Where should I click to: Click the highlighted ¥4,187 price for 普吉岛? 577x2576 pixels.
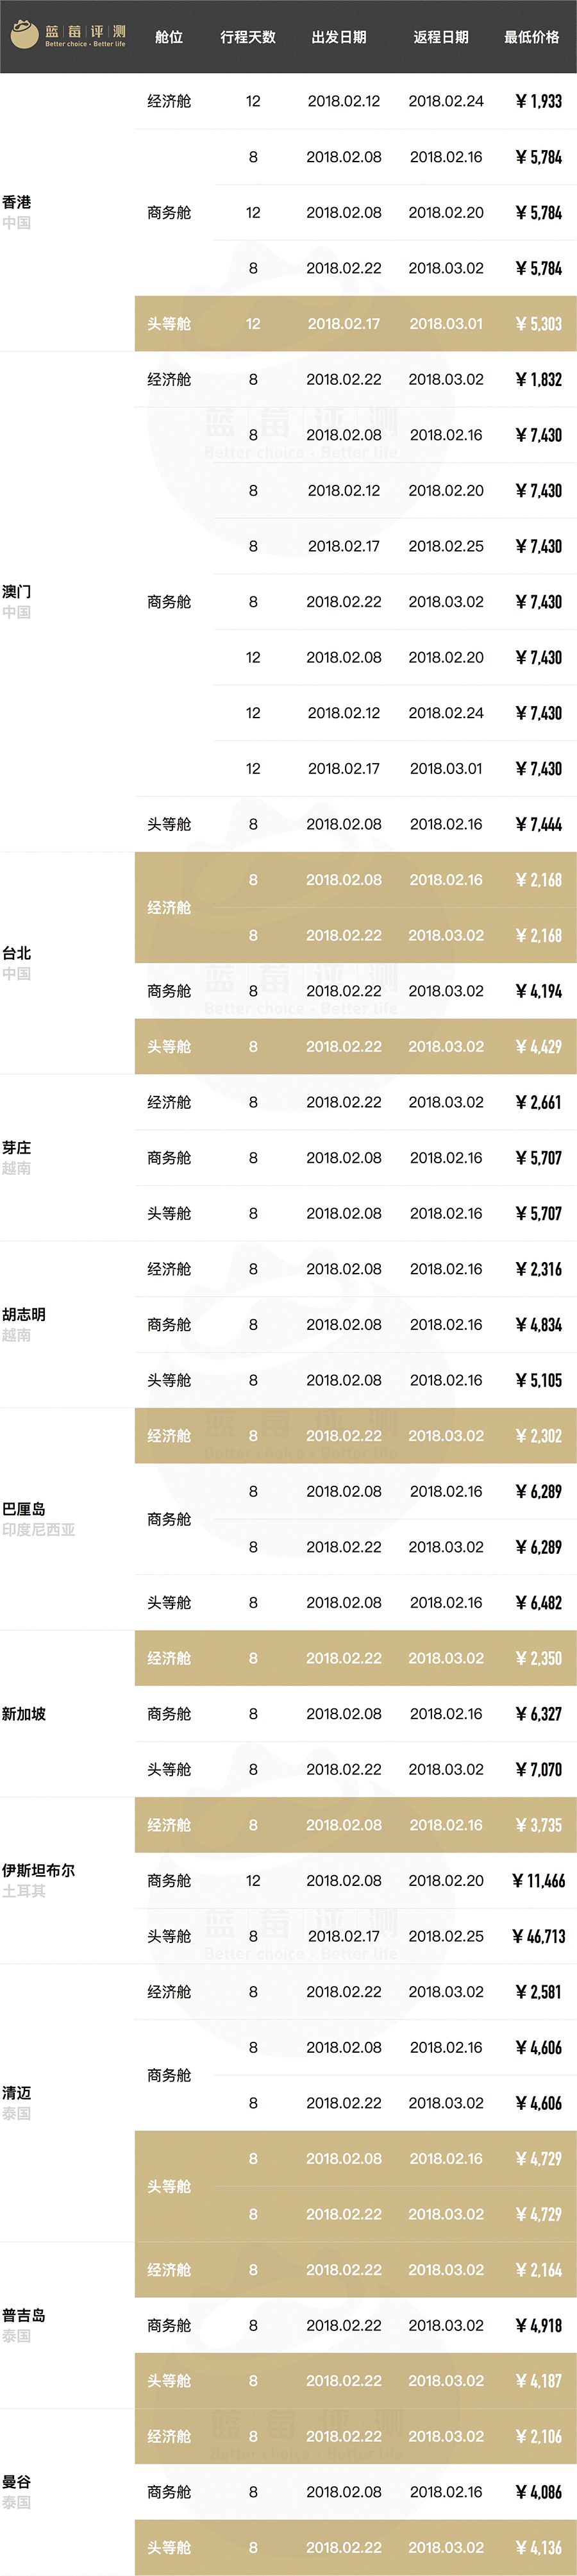538,2381
